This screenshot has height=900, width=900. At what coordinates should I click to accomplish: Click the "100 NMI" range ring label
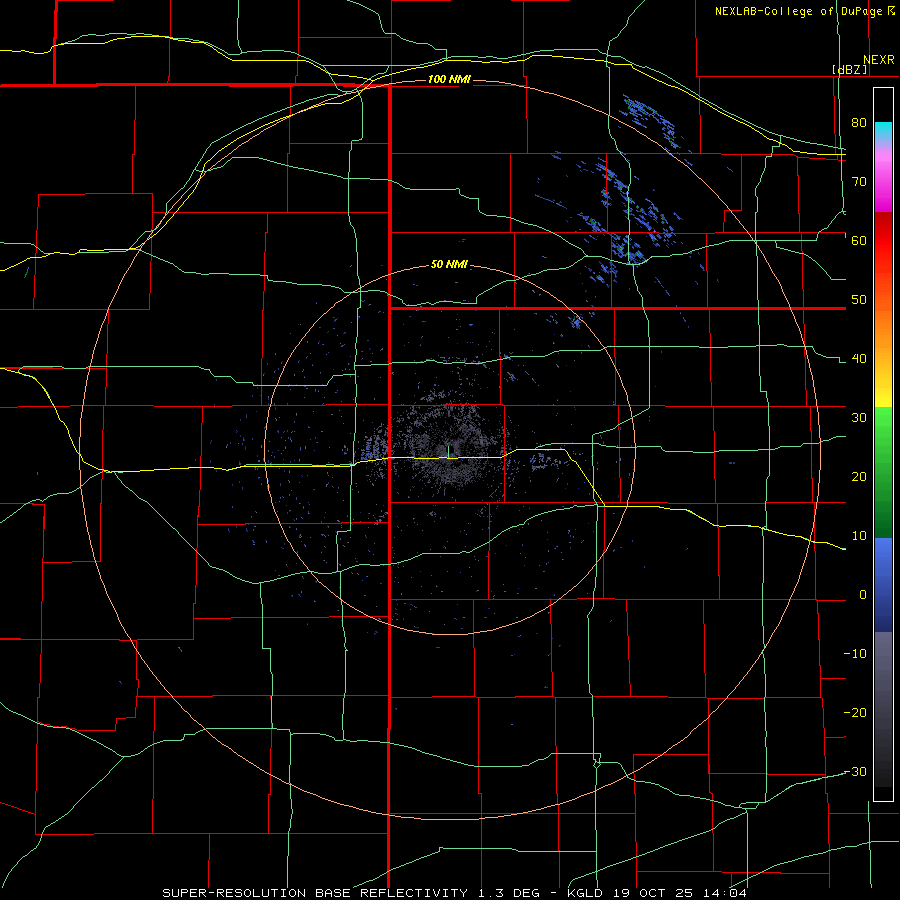tap(449, 79)
